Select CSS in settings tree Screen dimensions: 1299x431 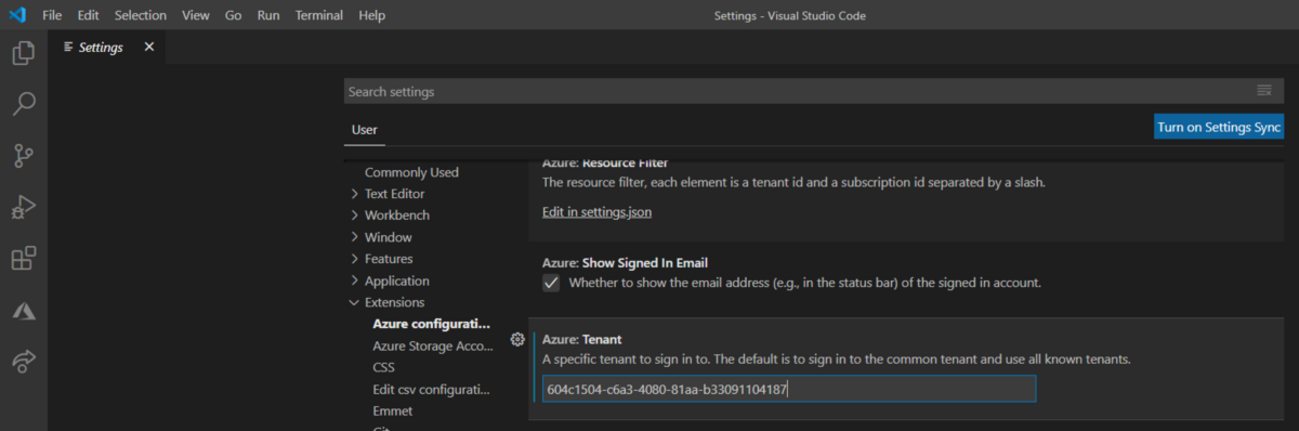click(x=383, y=367)
